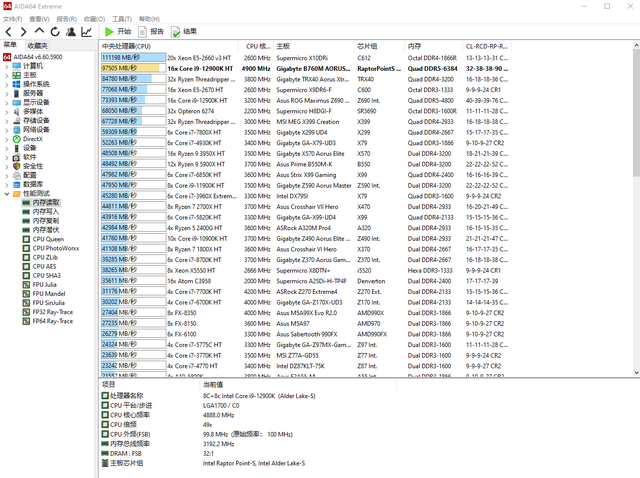Open the 收藏(O) menu
The image size is (640, 478).
(94, 19)
